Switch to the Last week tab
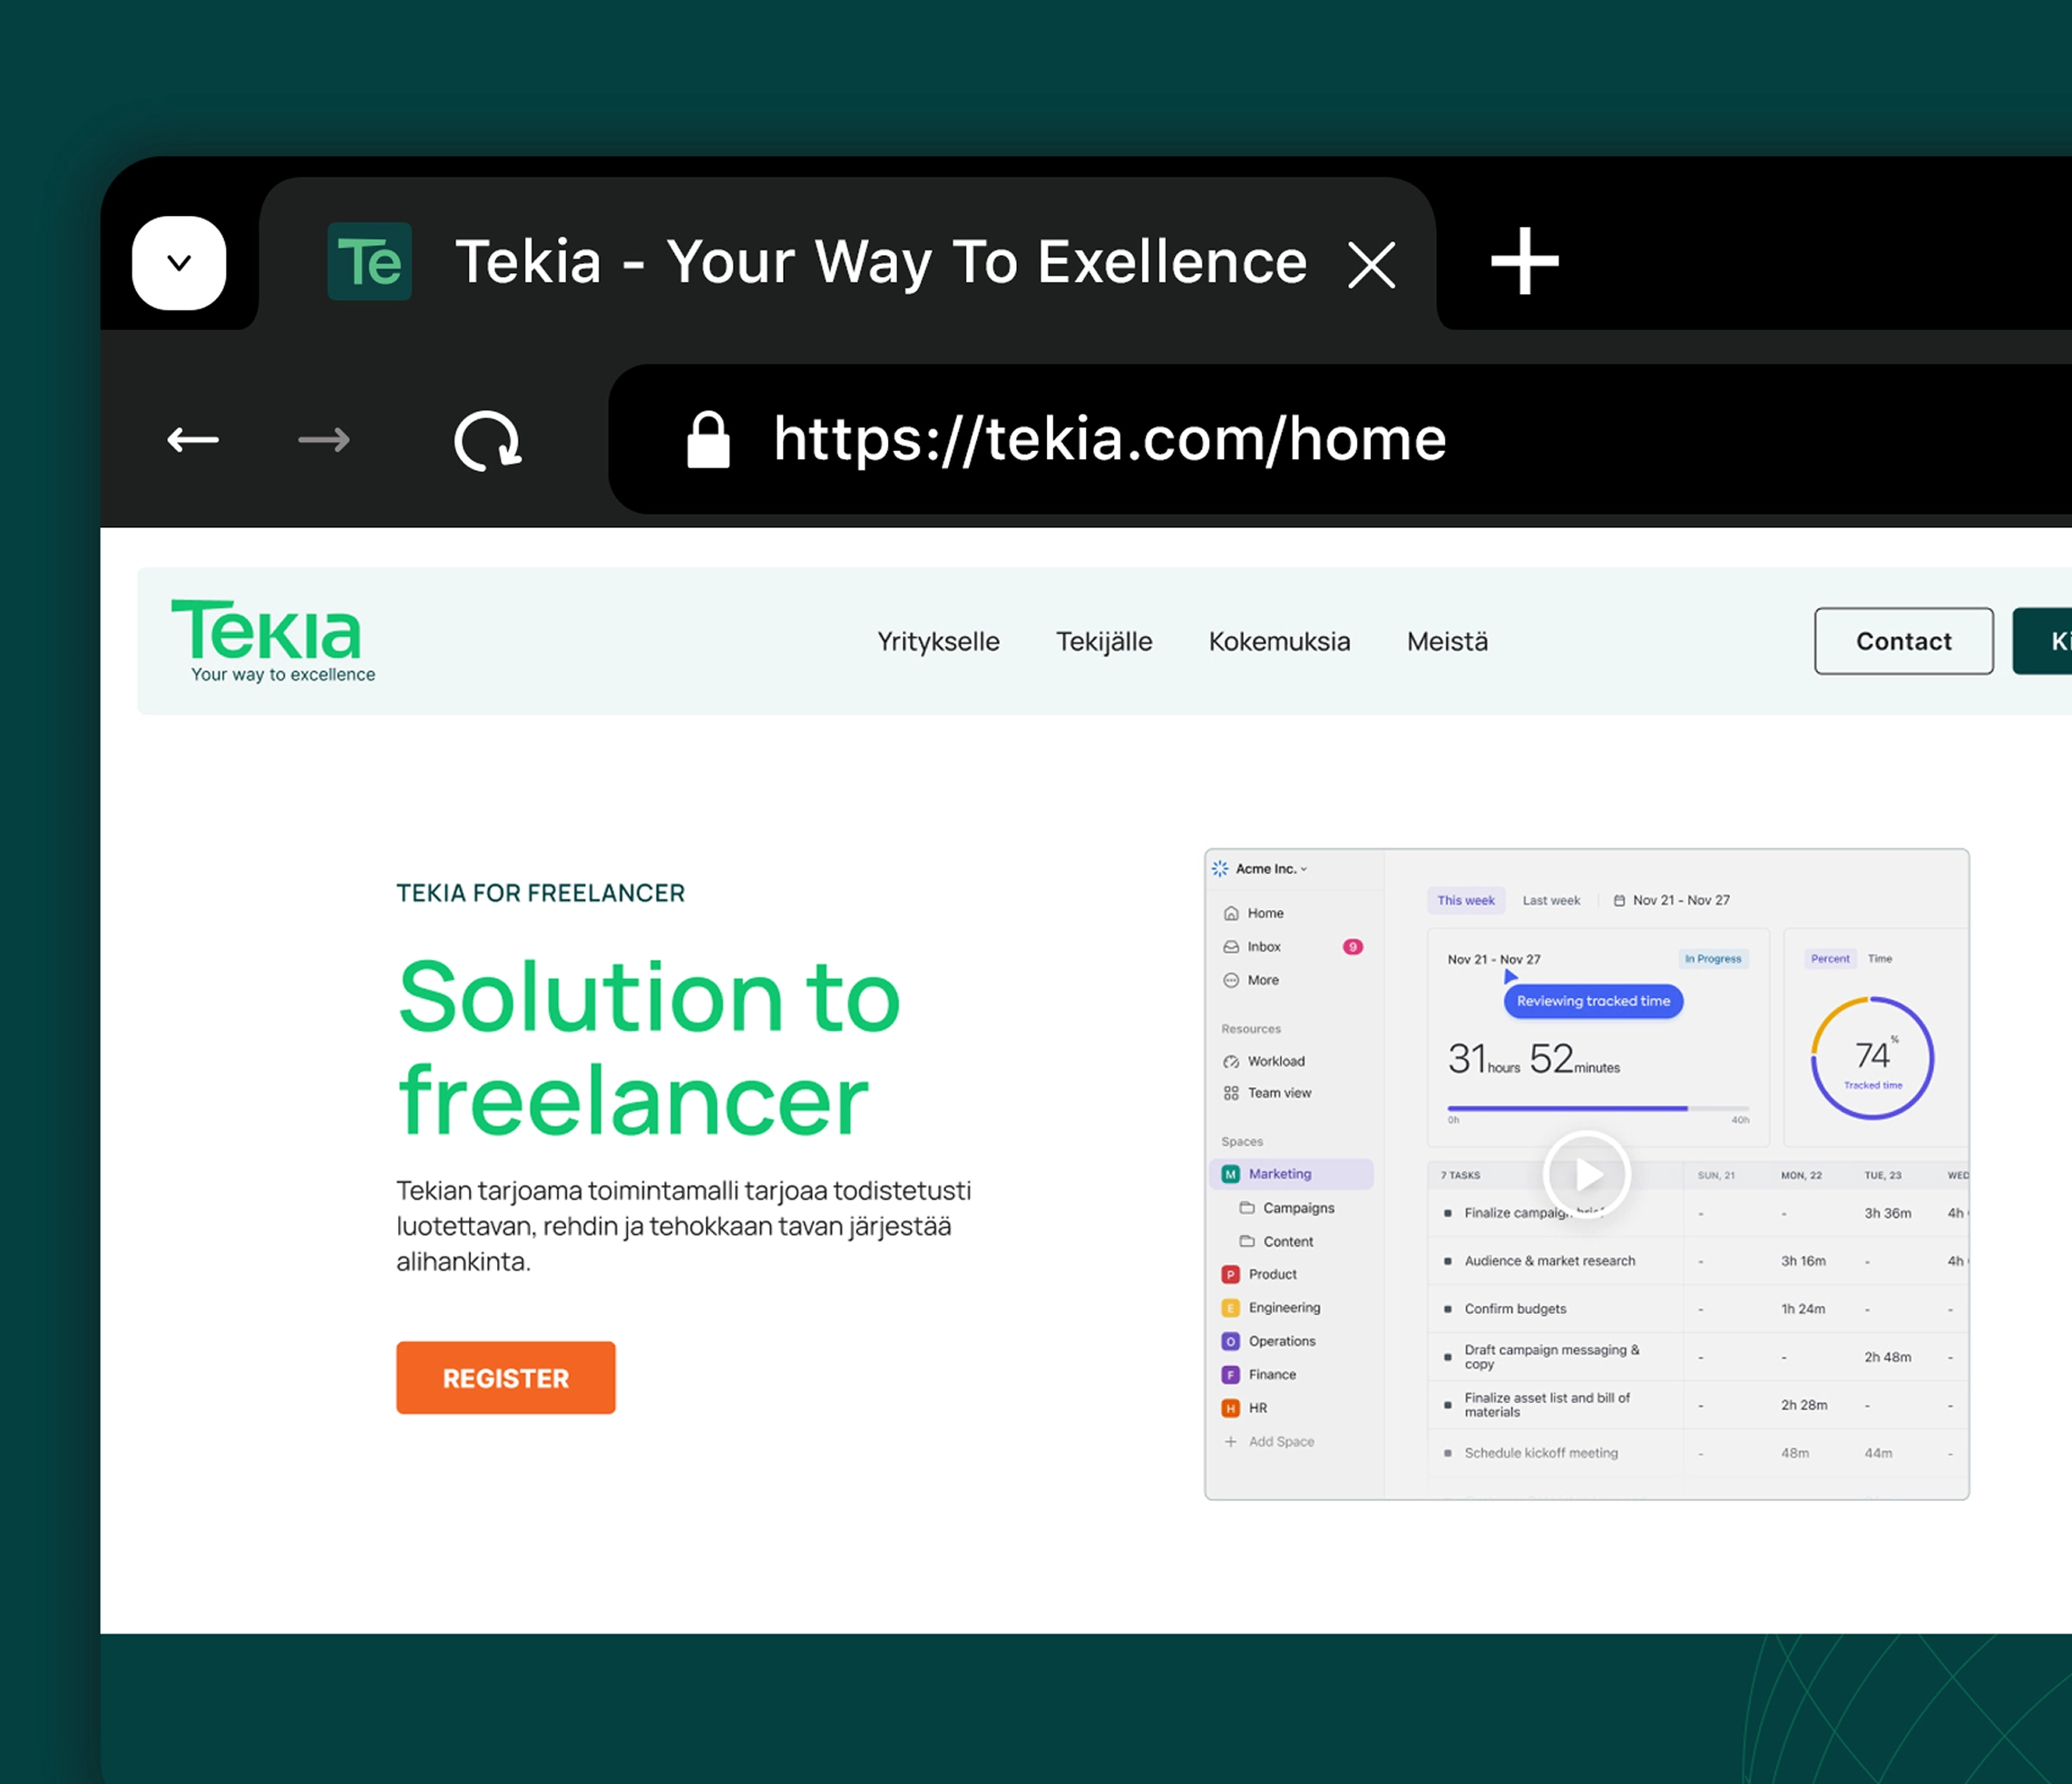Screen dimensions: 2072x1784 [x=1551, y=900]
